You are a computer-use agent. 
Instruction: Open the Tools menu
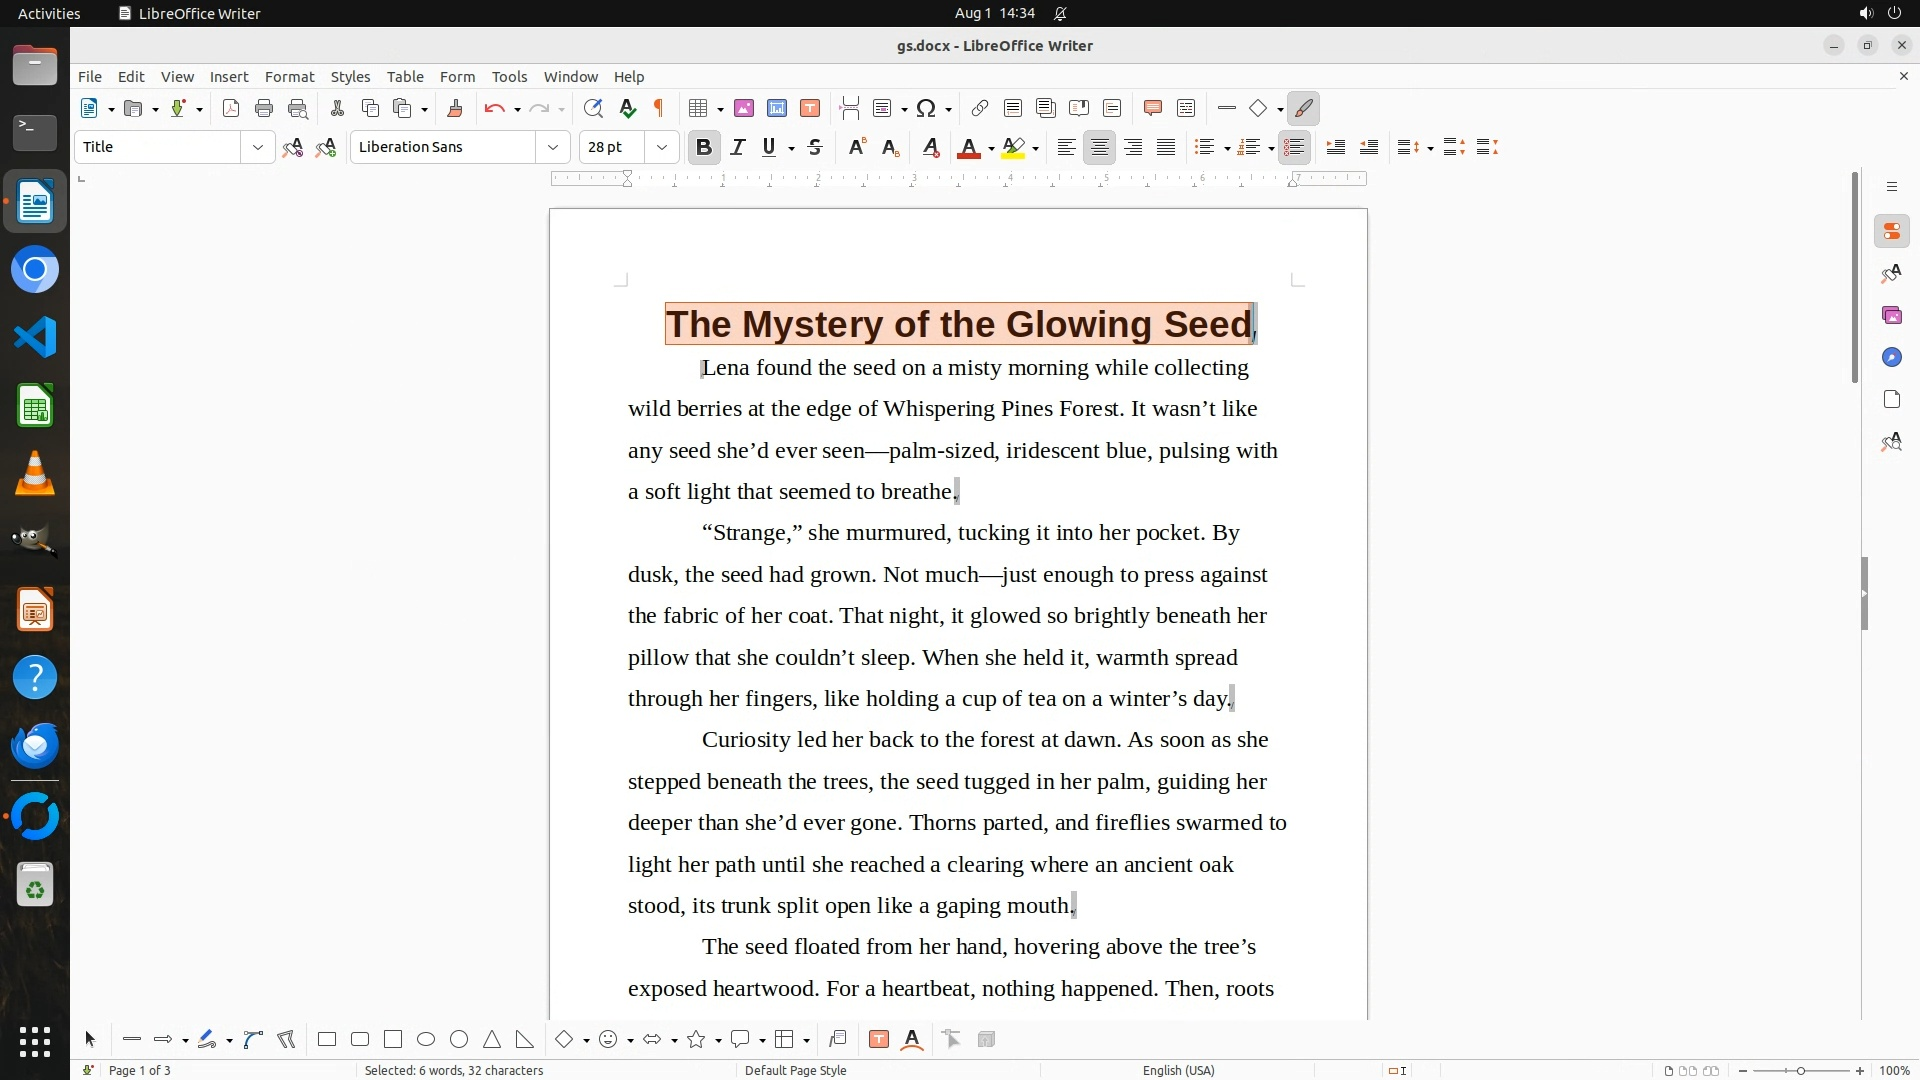[509, 77]
